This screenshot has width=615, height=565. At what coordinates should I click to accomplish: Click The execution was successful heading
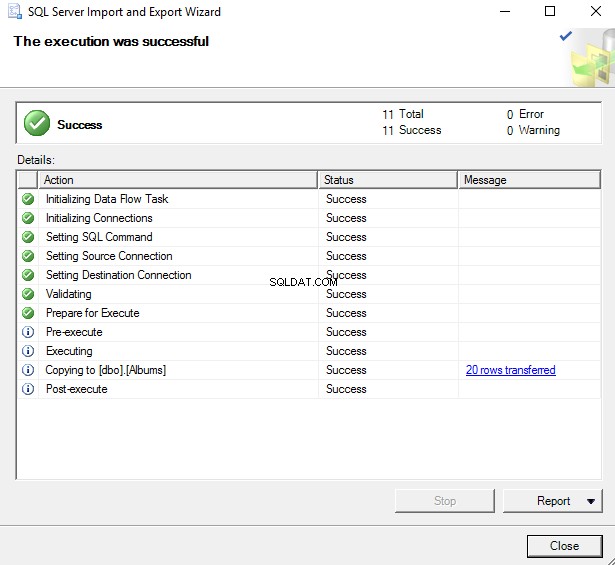(111, 41)
